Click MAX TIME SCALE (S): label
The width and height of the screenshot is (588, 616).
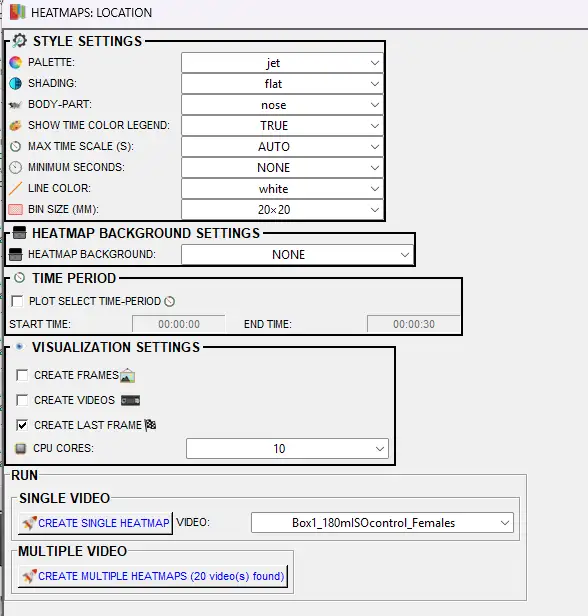[x=81, y=146]
